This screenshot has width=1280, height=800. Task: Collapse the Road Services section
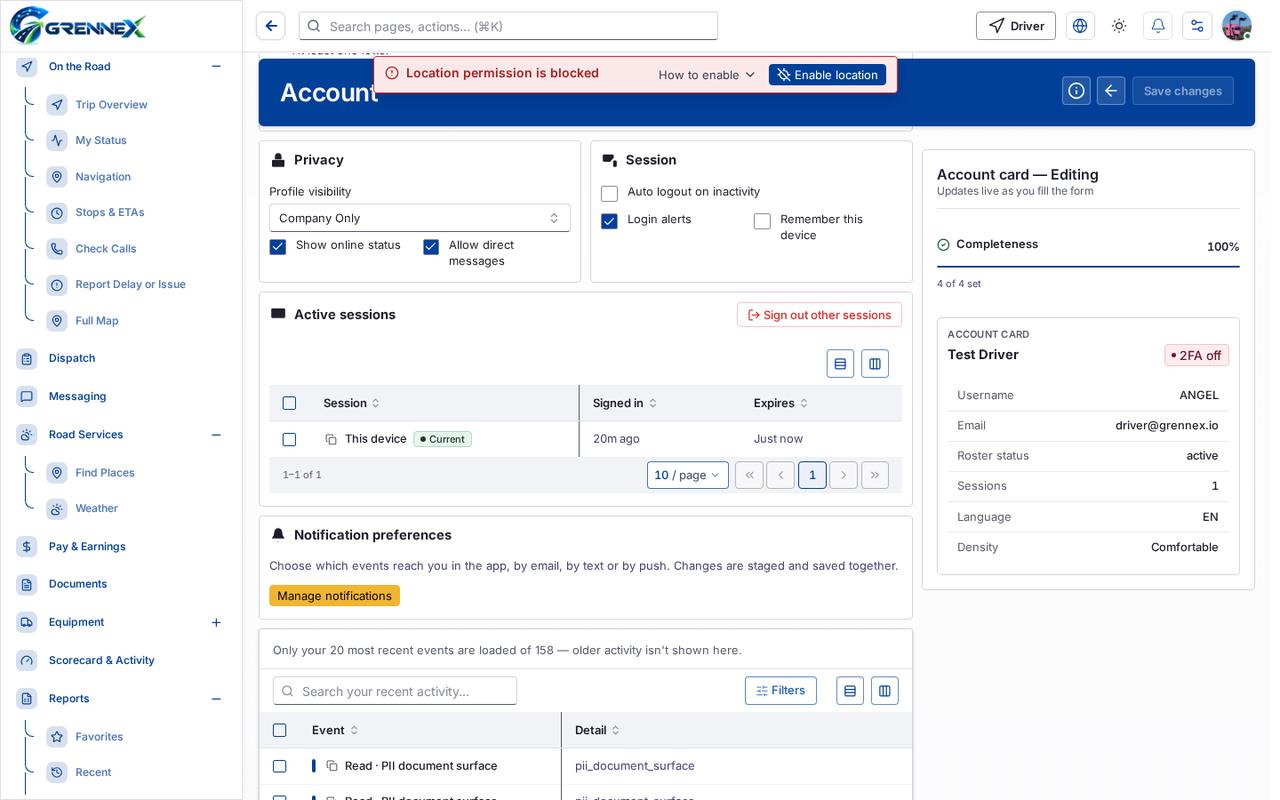216,435
